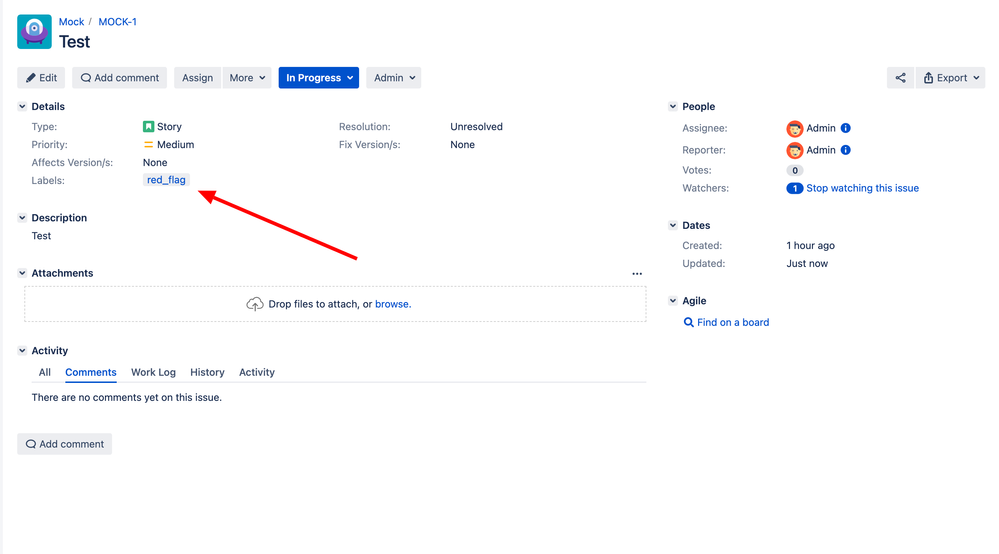Screen dimensions: 999x554
Task: Collapse the Activity section
Action: tap(22, 351)
